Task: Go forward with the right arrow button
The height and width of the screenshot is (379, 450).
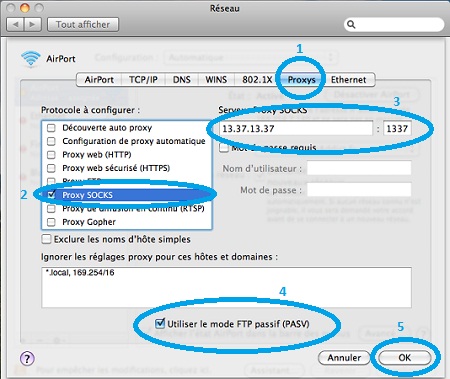Action: [33, 24]
